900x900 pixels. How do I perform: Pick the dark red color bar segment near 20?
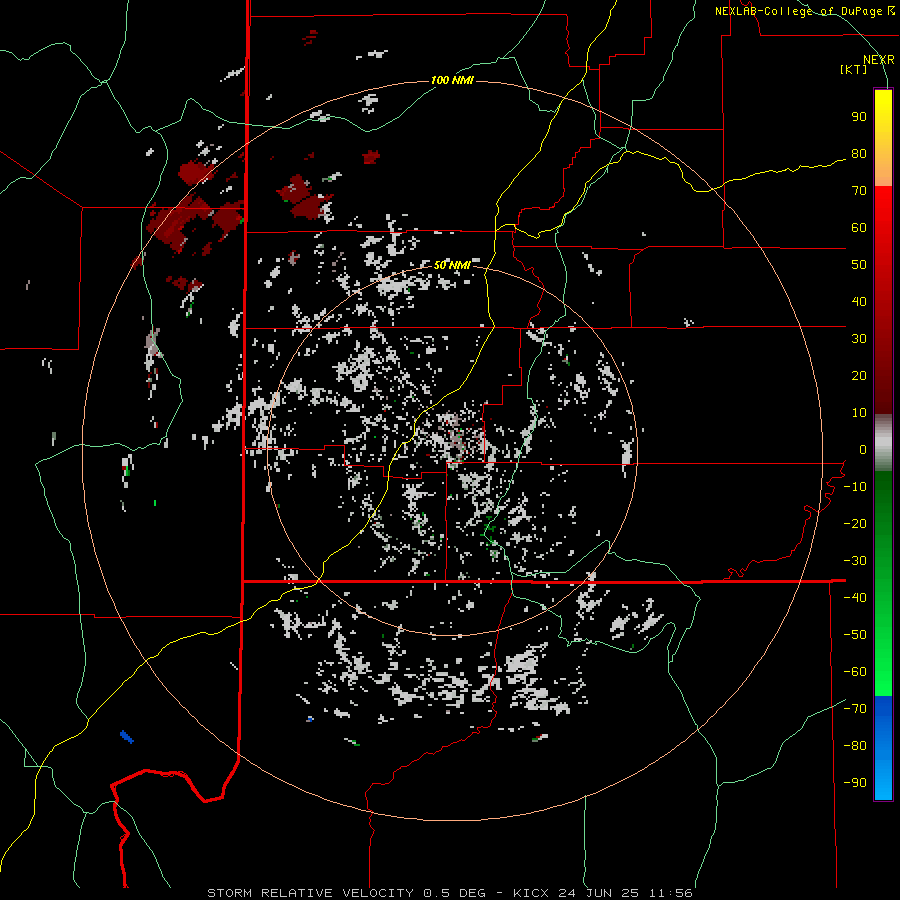click(883, 376)
